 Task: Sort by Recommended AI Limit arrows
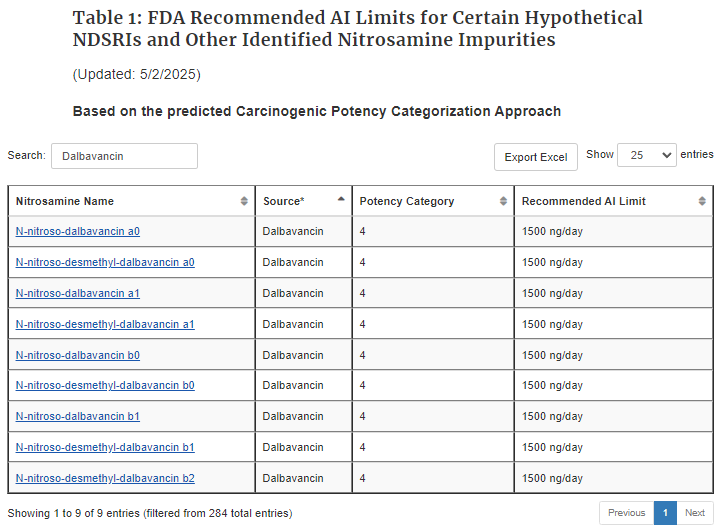click(x=702, y=201)
